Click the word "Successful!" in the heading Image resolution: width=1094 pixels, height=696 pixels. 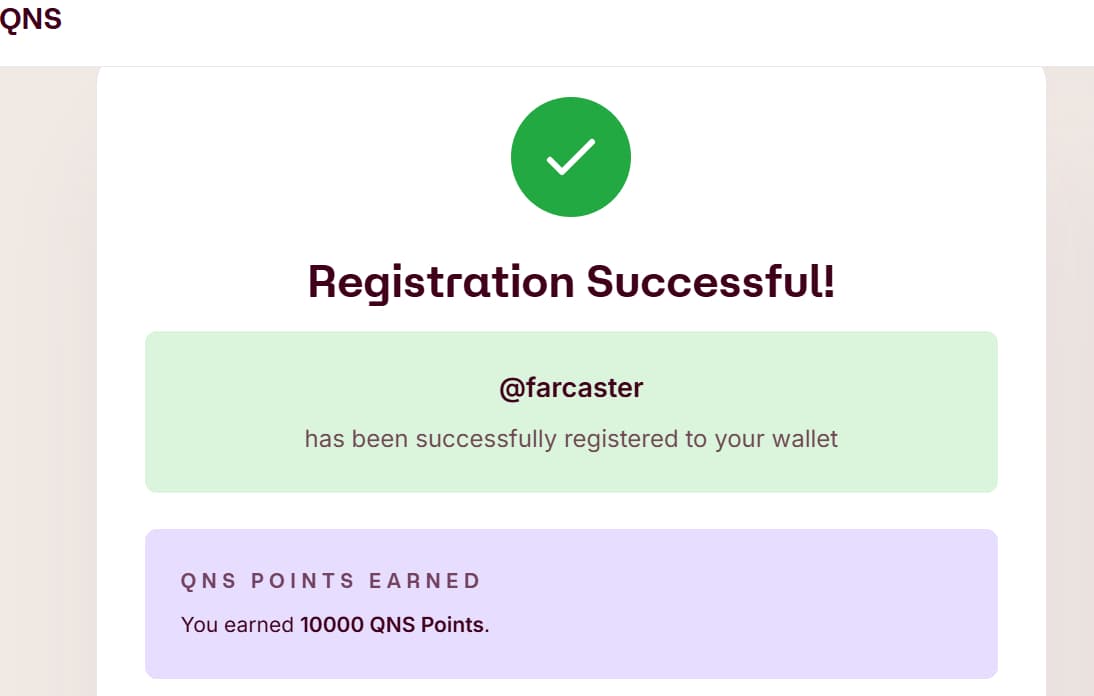click(x=710, y=281)
